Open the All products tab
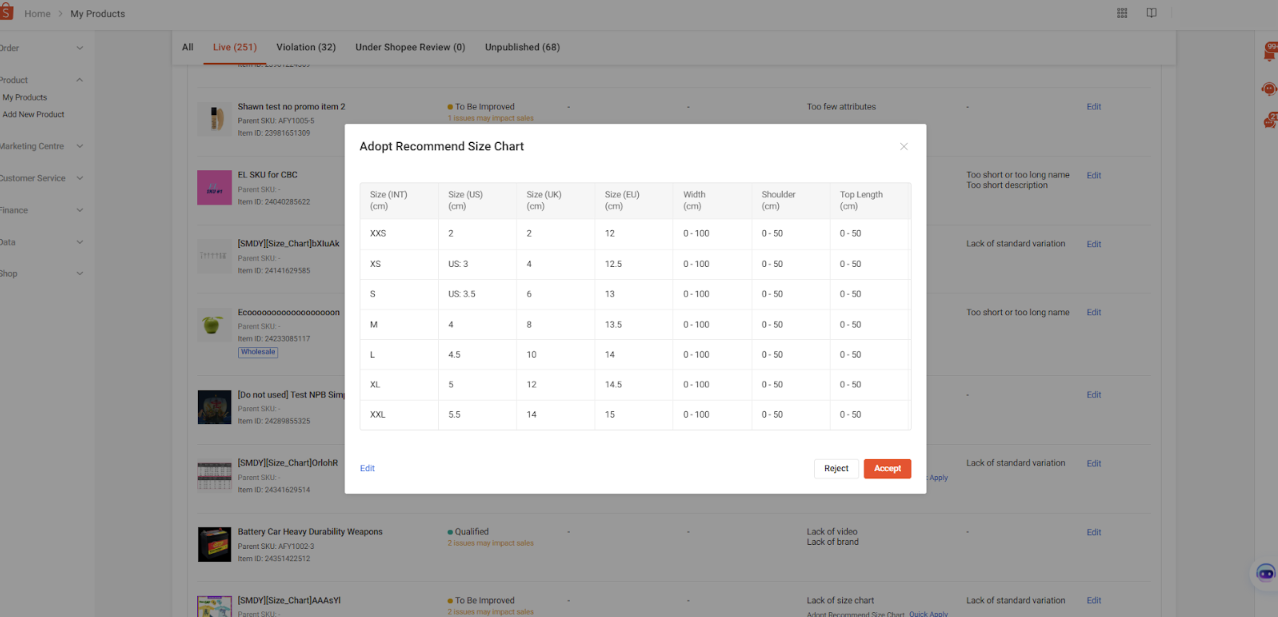 coord(187,47)
